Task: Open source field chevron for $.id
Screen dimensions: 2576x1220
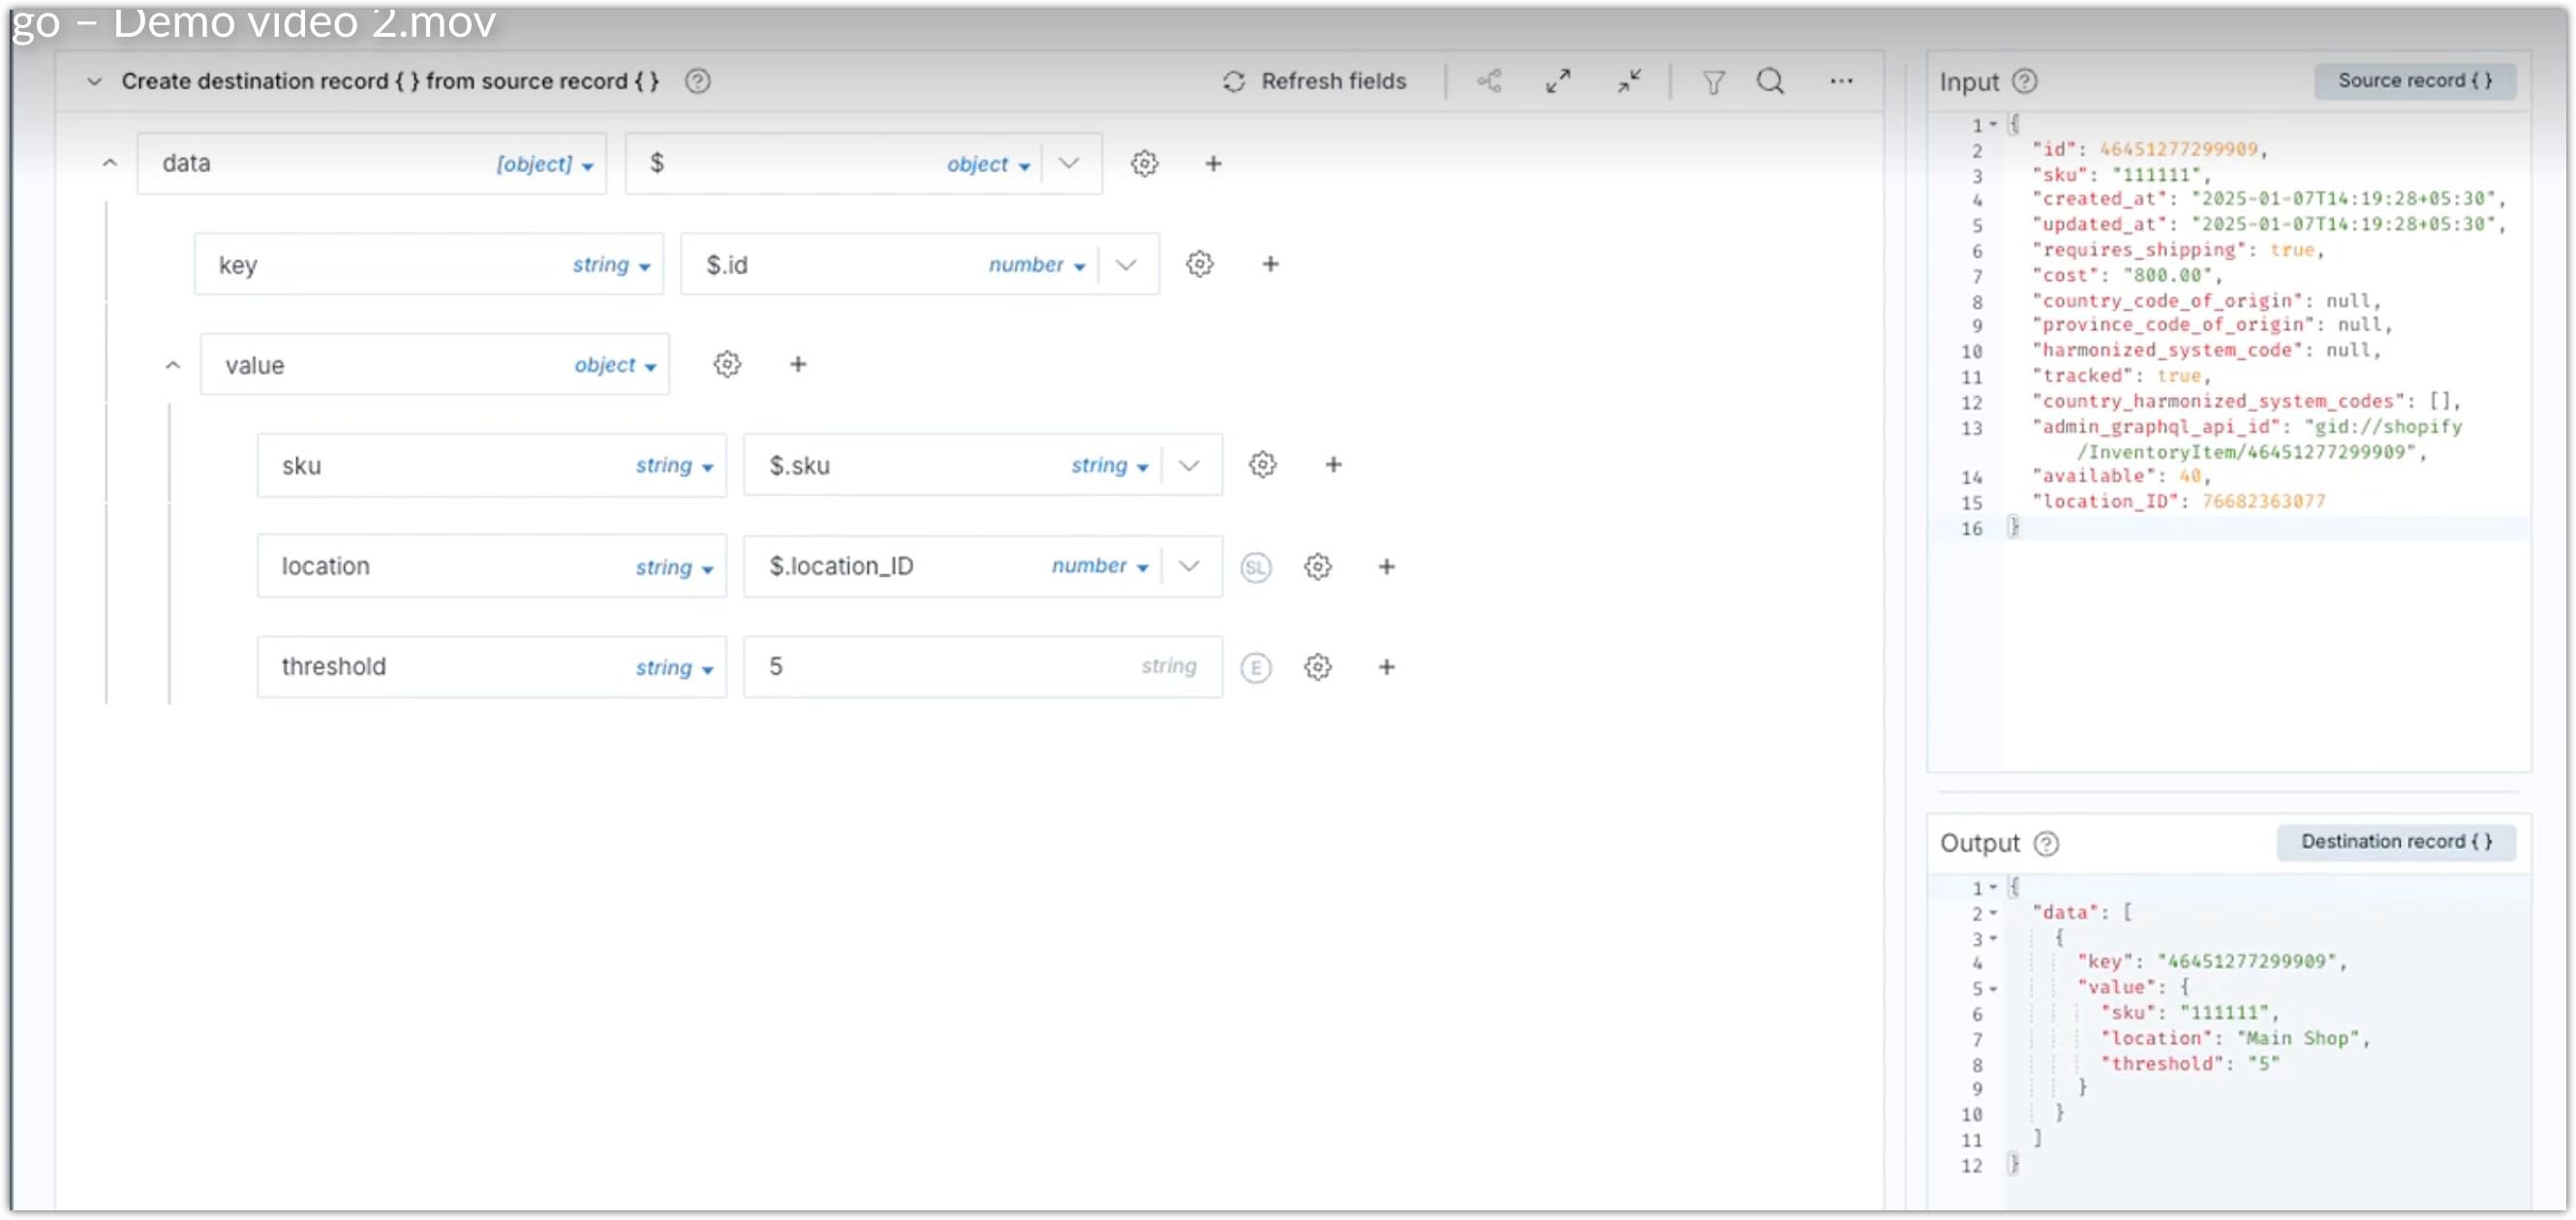Action: click(1125, 265)
